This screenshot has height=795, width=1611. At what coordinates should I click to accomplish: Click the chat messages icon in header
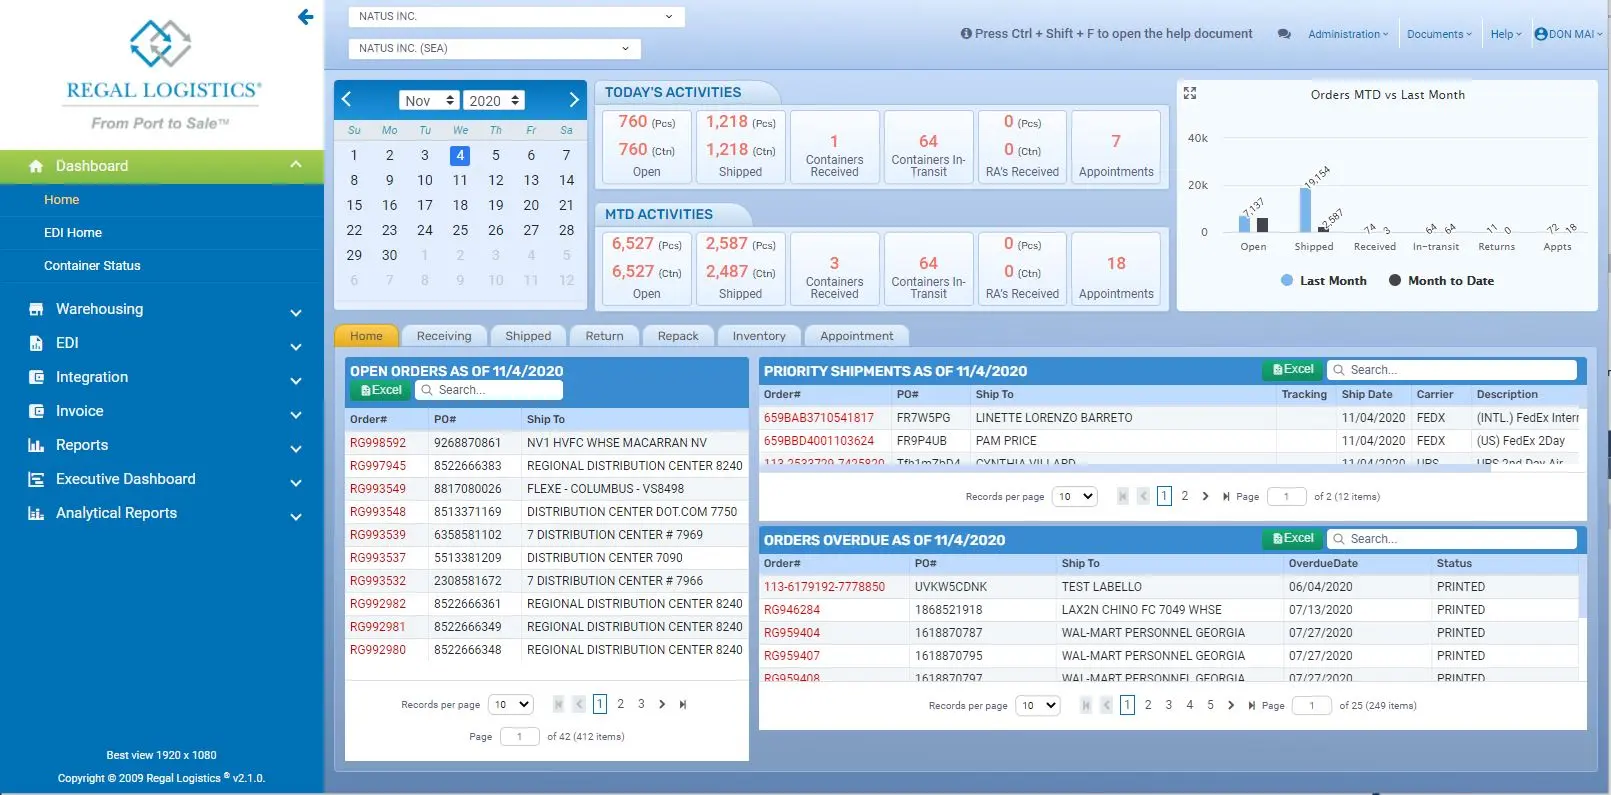1284,34
